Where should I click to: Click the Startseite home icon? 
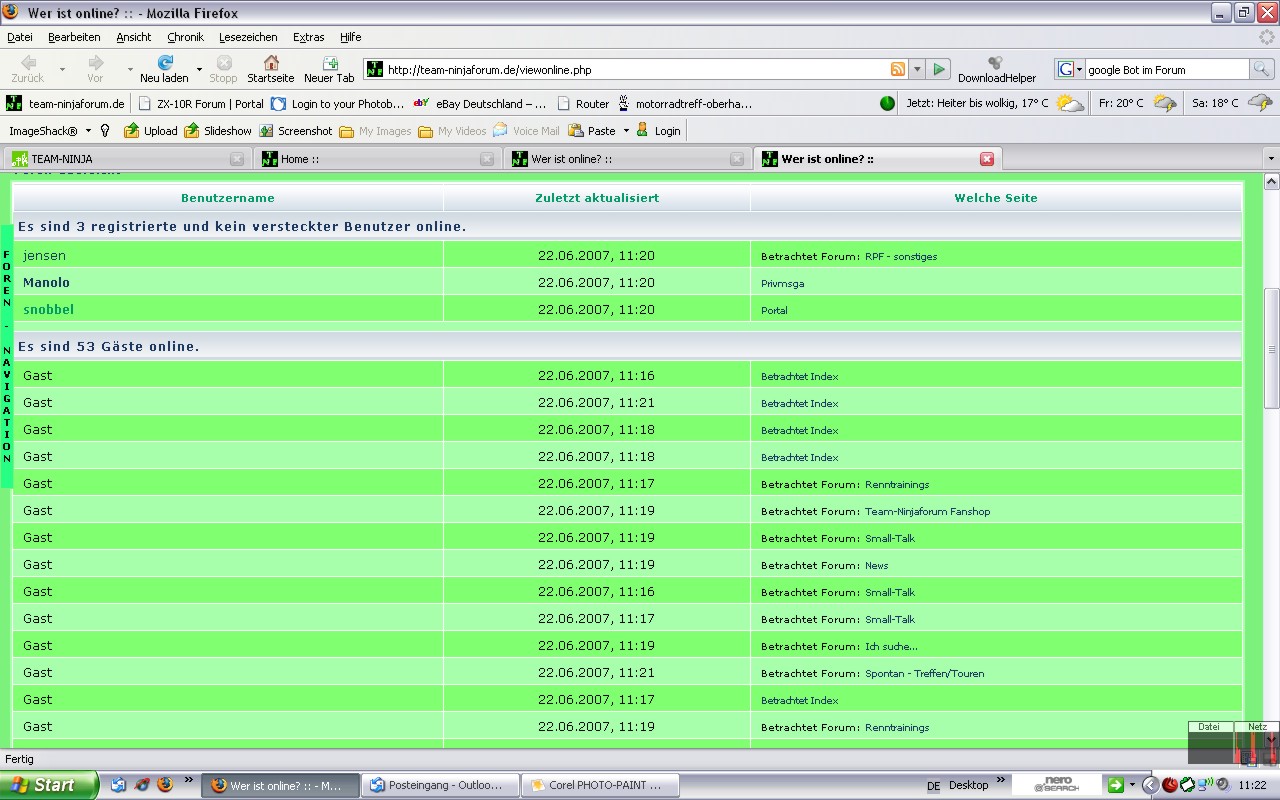tap(270, 63)
